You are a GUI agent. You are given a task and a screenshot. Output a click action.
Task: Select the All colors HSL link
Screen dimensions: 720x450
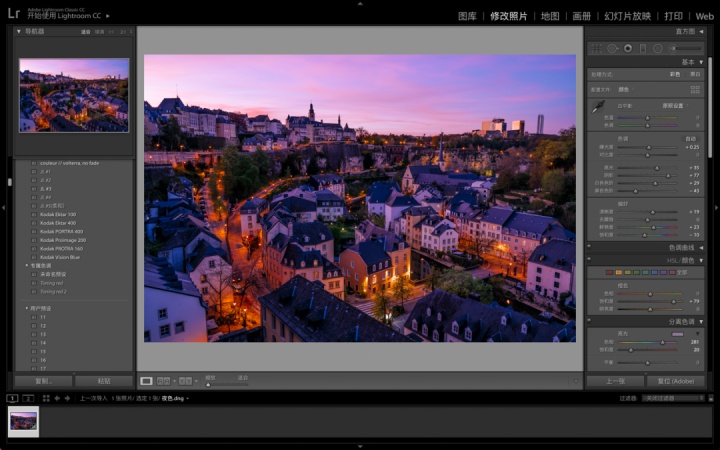point(682,272)
